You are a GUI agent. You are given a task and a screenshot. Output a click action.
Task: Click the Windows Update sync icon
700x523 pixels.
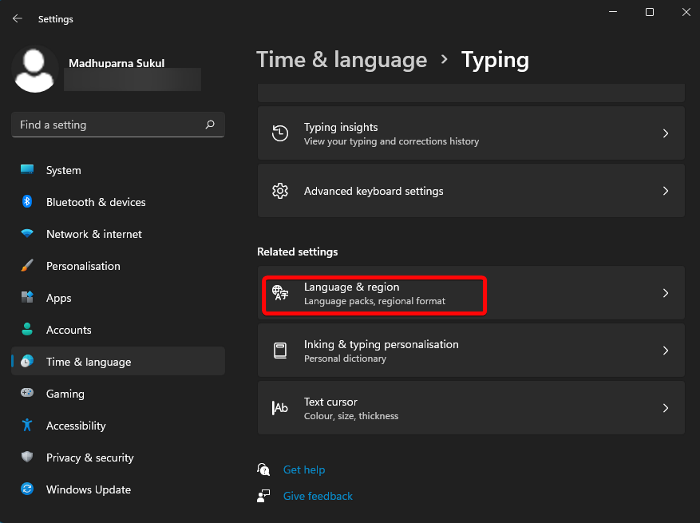[27, 490]
